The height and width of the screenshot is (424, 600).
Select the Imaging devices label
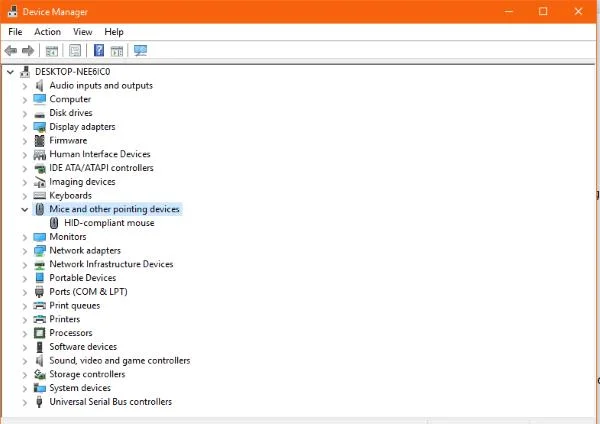82,181
